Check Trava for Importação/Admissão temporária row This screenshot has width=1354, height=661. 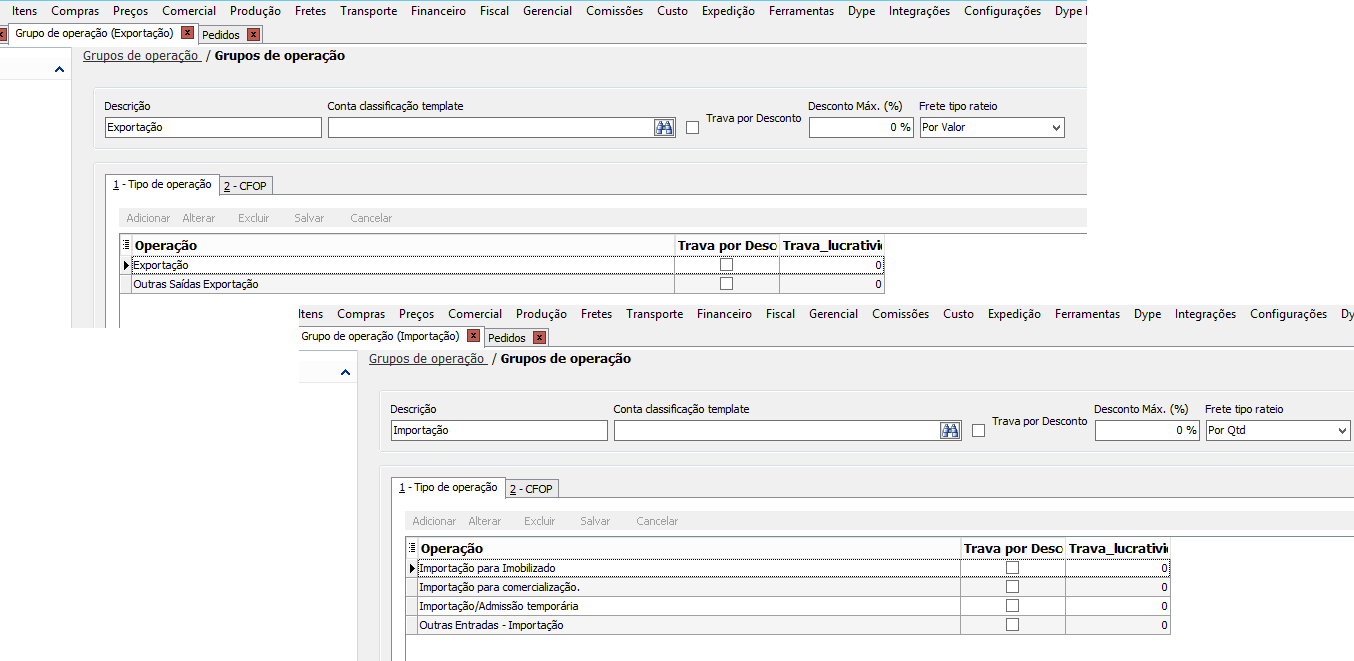pos(1012,606)
